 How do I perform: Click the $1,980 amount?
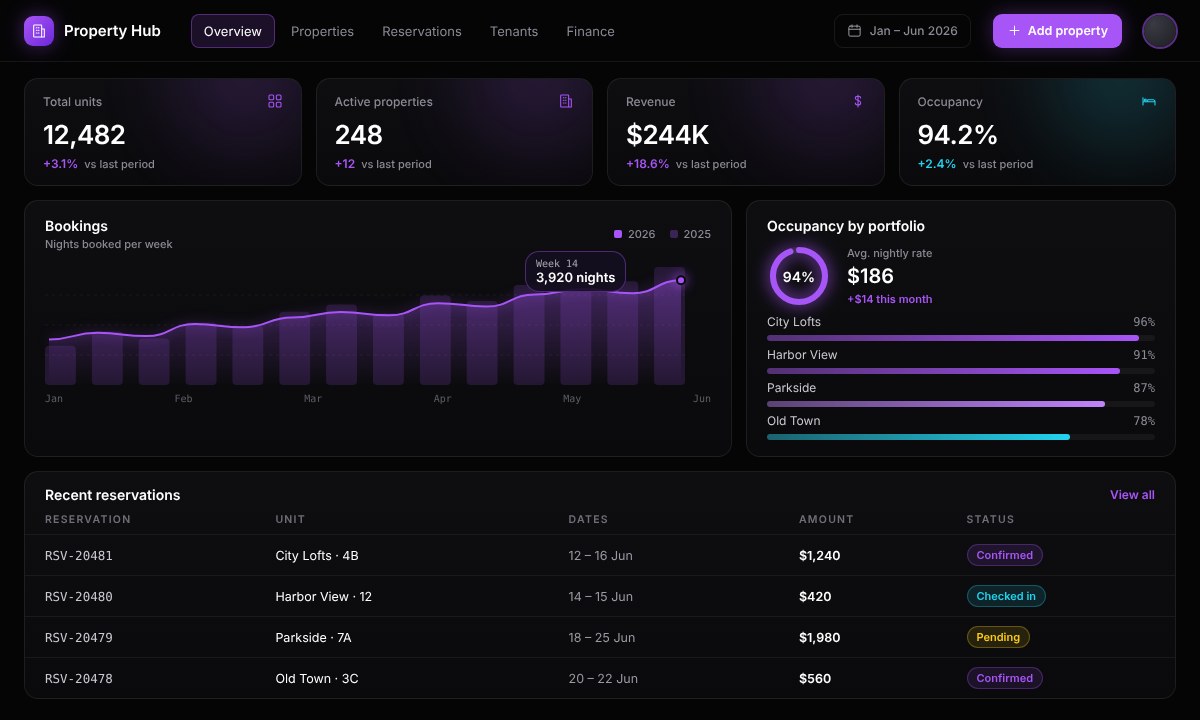820,637
